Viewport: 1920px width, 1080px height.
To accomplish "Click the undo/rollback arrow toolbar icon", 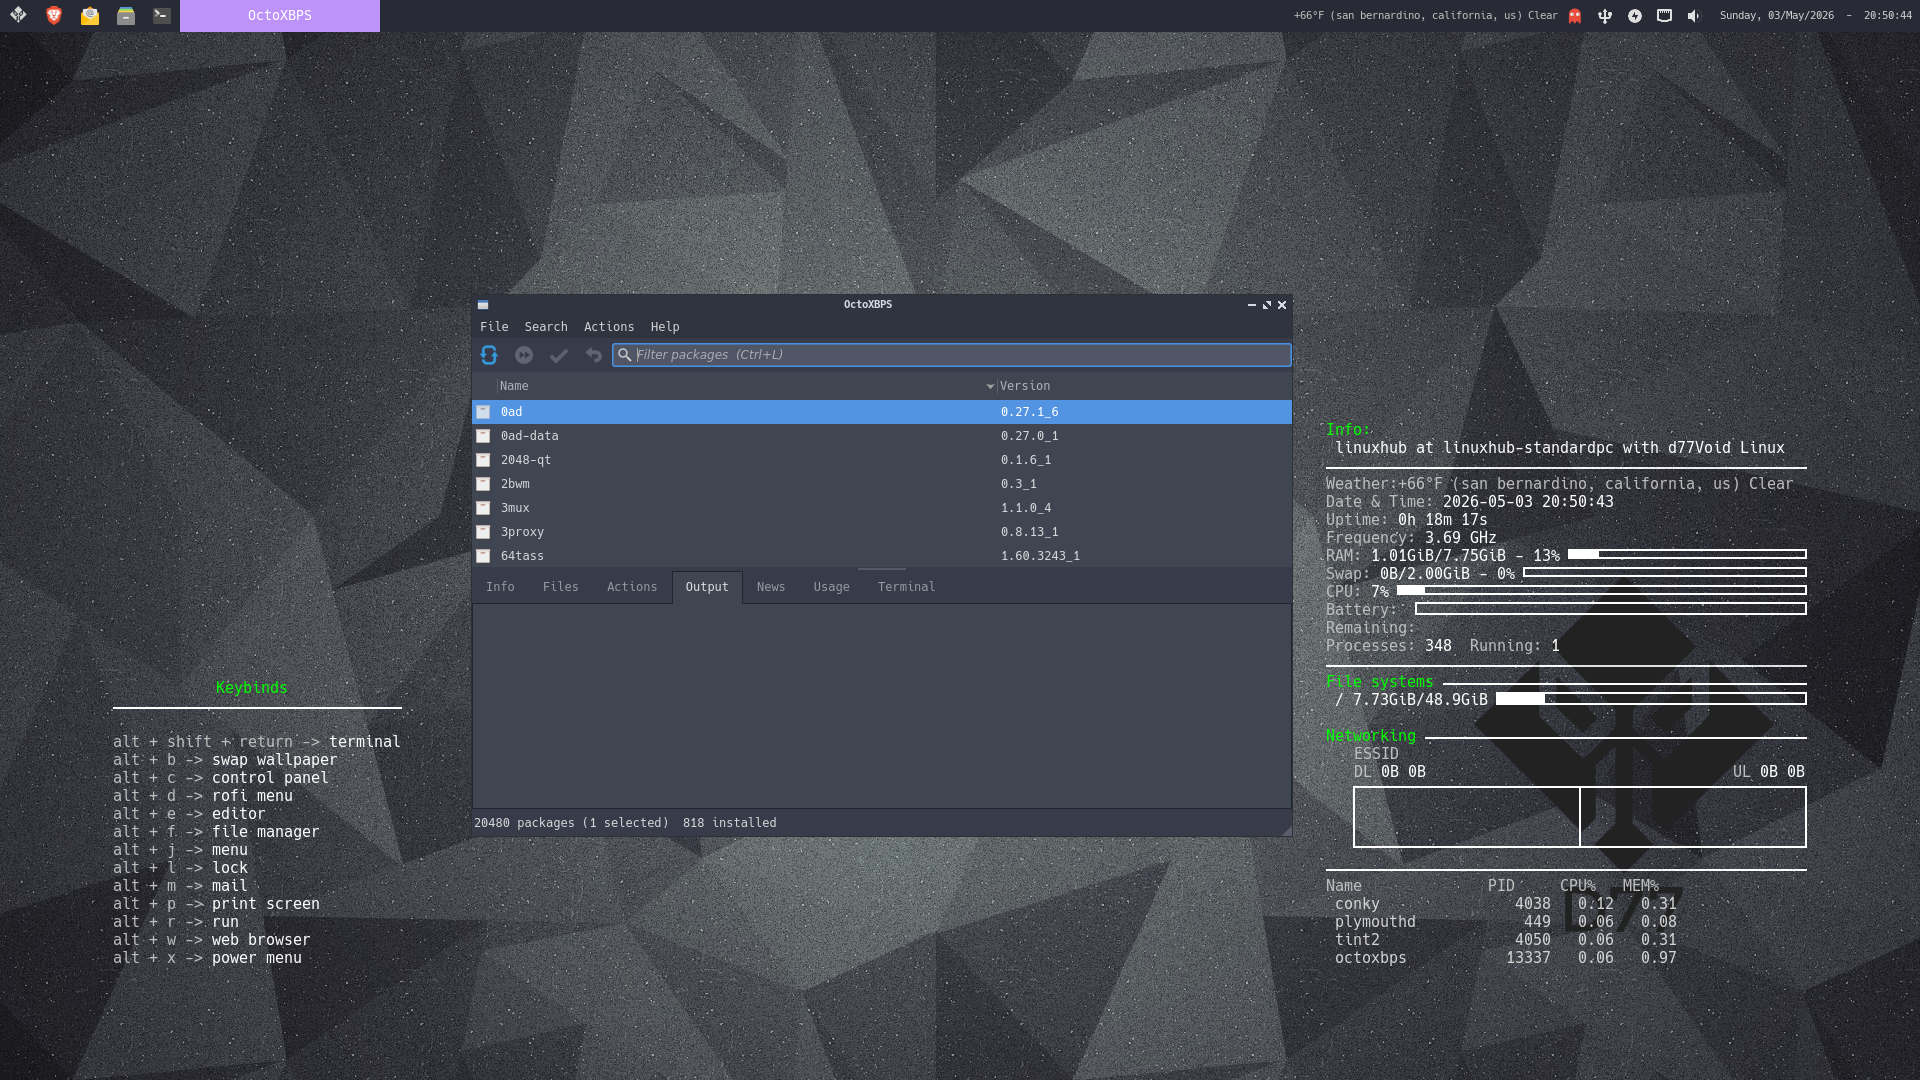I will pos(594,355).
